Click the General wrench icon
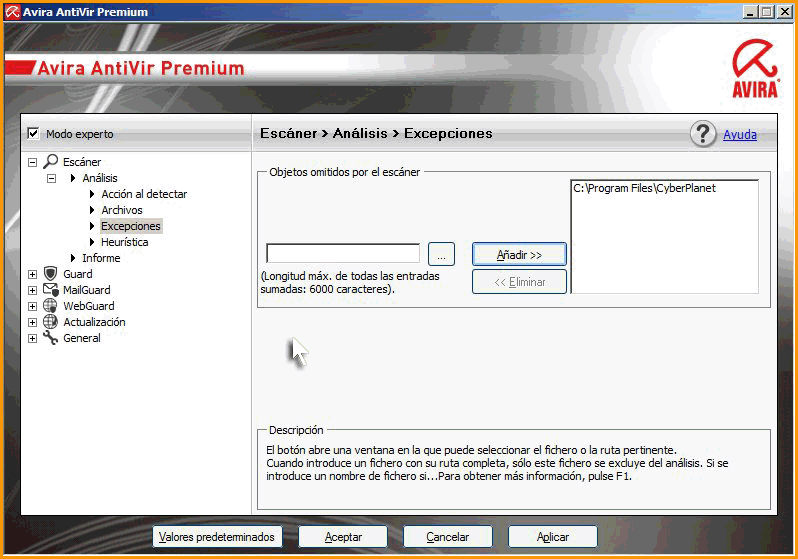798x559 pixels. [50, 338]
